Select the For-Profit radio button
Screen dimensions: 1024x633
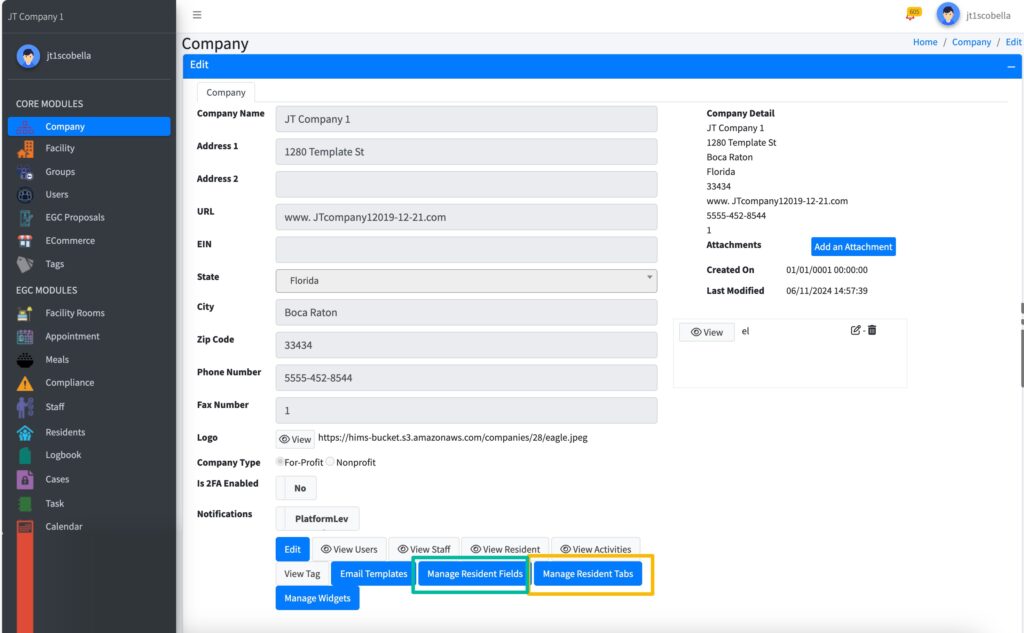280,462
